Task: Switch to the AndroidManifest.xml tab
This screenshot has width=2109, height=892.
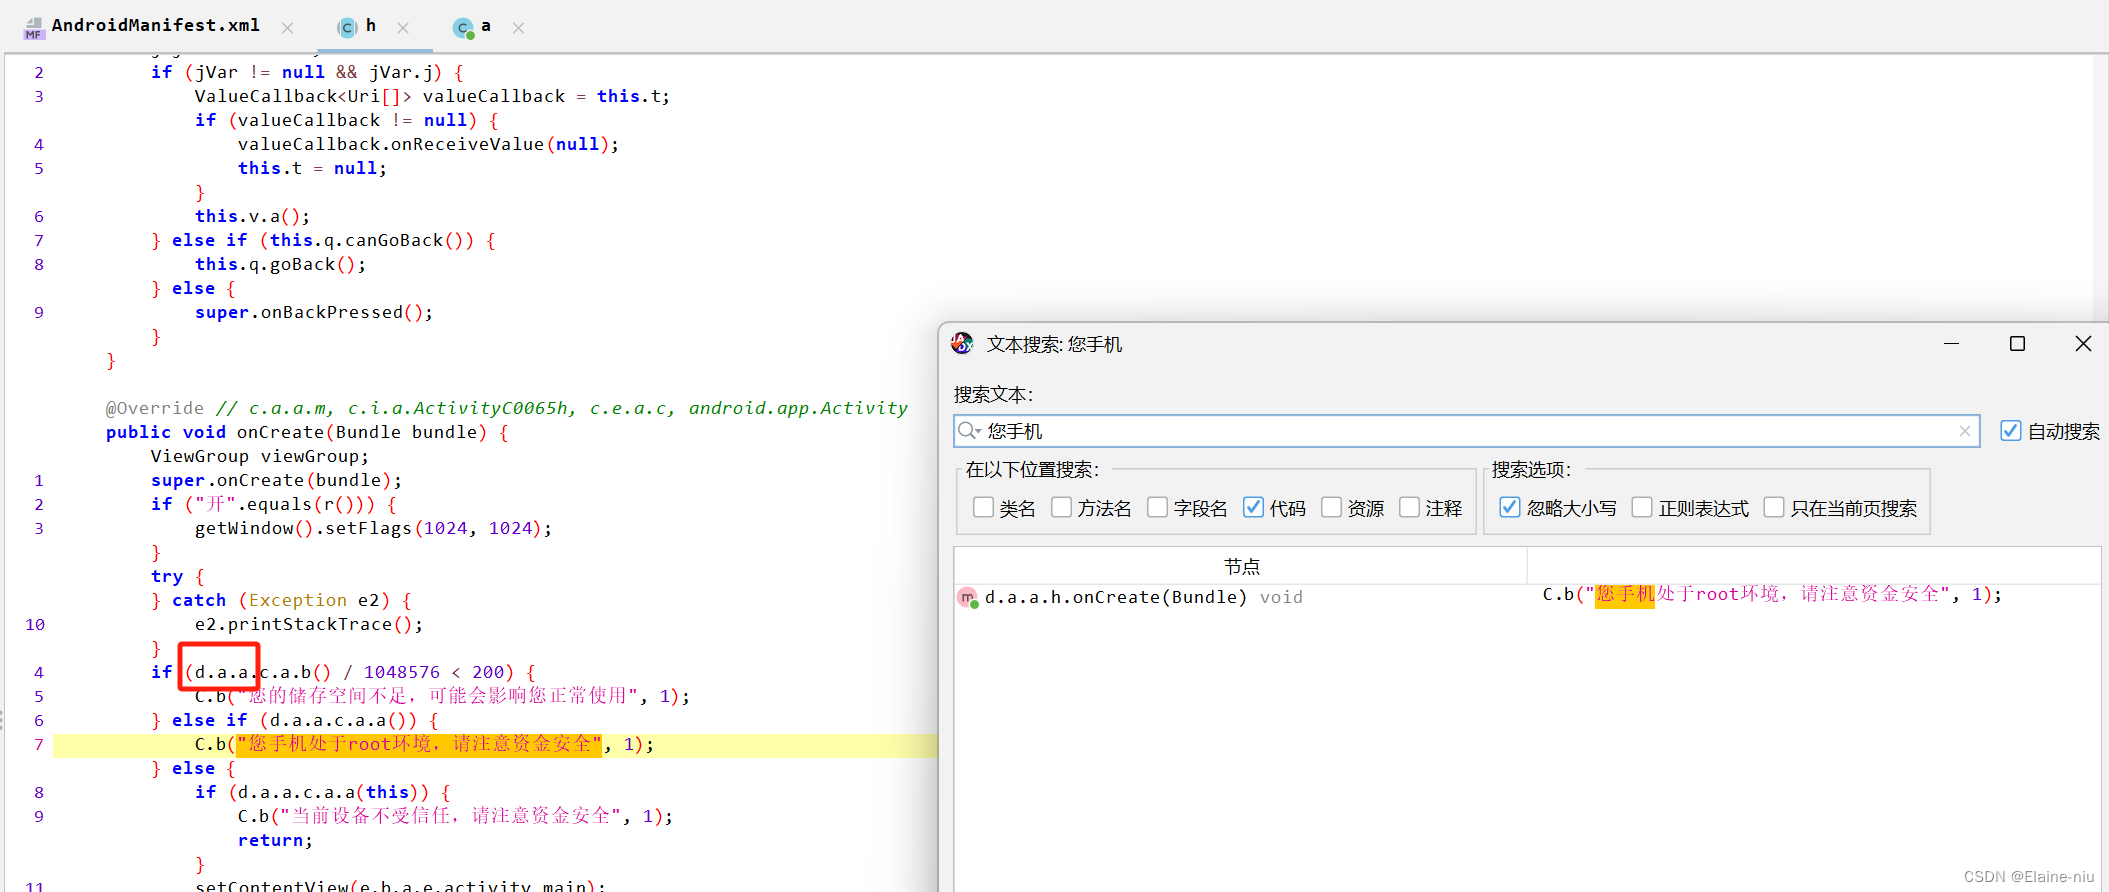Action: 155,26
